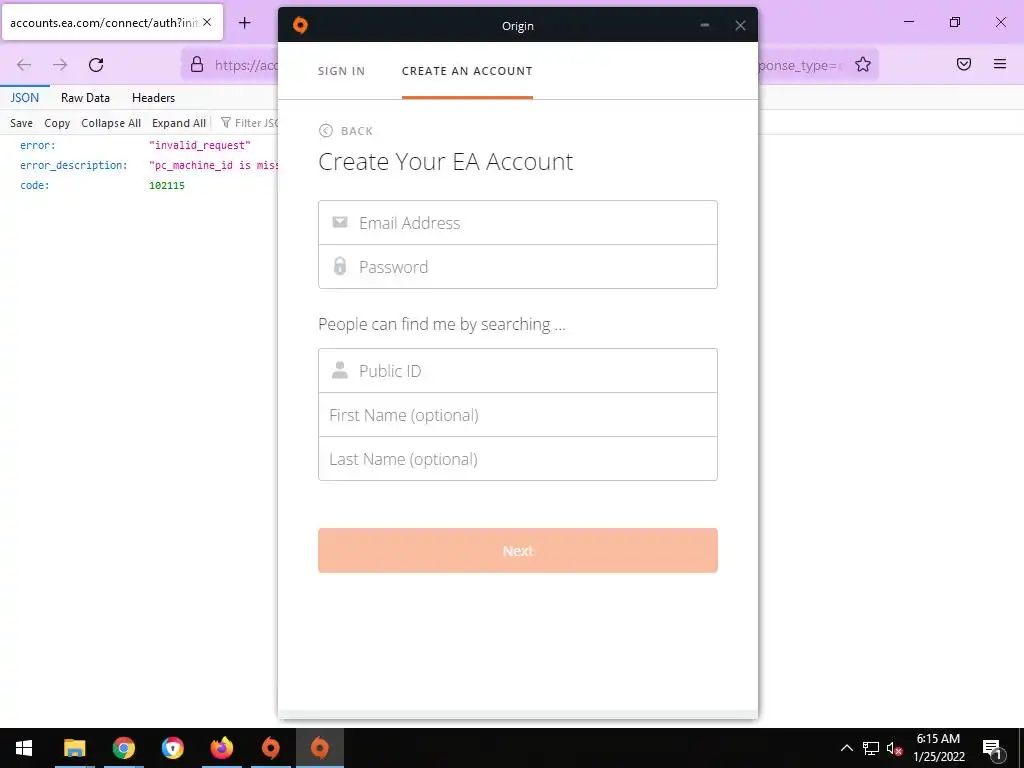Click Save in the JSON viewer toolbar
Screen dimensions: 1024x768
click(22, 123)
